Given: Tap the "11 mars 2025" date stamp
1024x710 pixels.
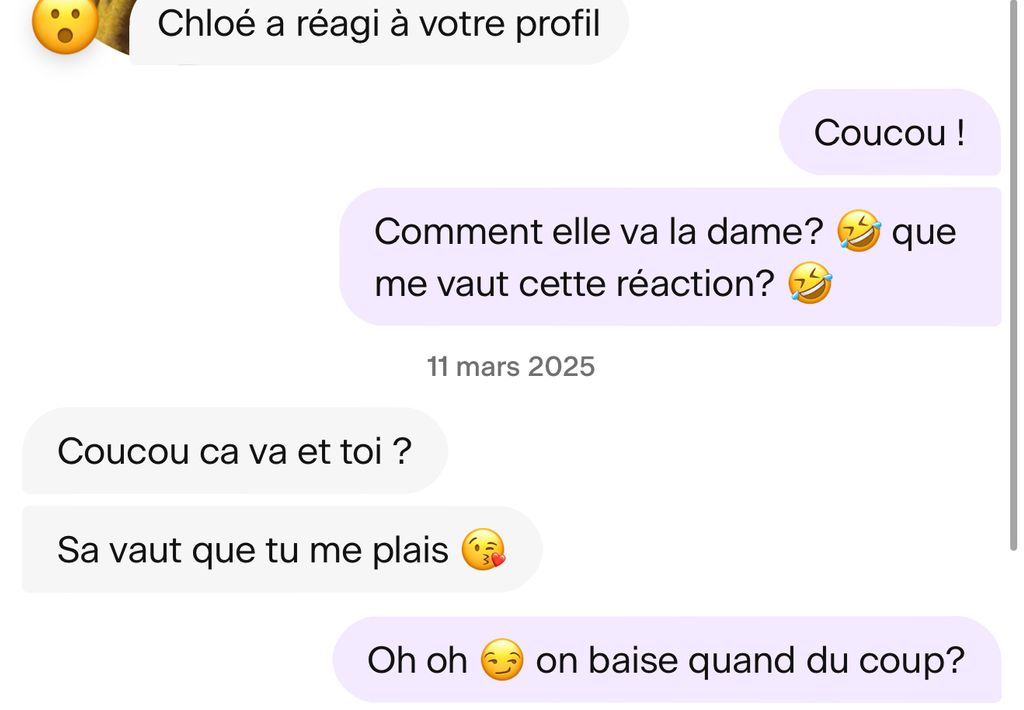Looking at the screenshot, I should [x=511, y=367].
